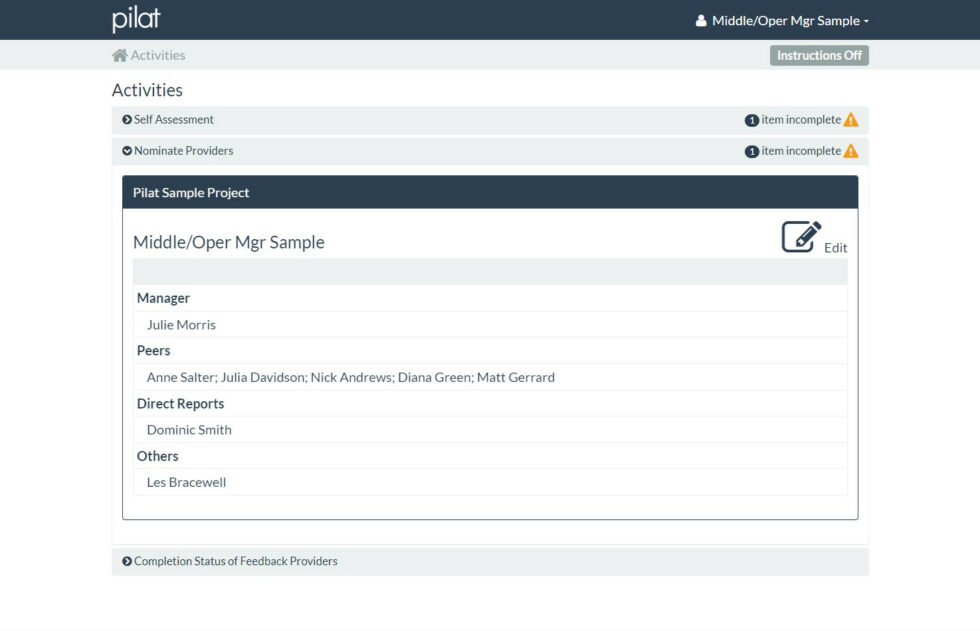Click the home icon in breadcrumb
Image resolution: width=980 pixels, height=631 pixels.
(x=120, y=56)
